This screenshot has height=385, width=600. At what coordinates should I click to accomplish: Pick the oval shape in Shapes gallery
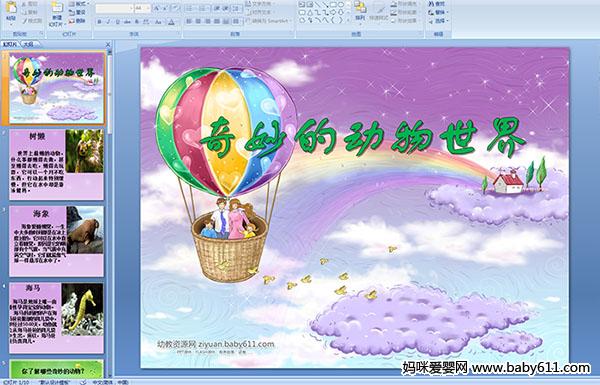[x=340, y=5]
